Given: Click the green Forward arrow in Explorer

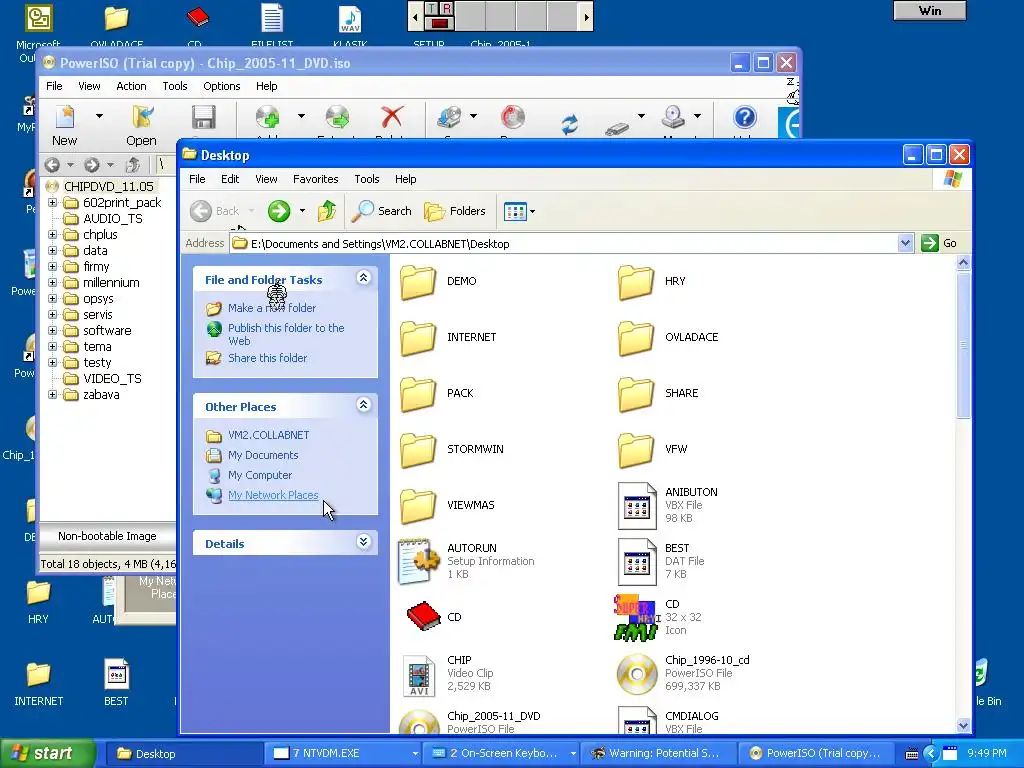Looking at the screenshot, I should pyautogui.click(x=279, y=211).
